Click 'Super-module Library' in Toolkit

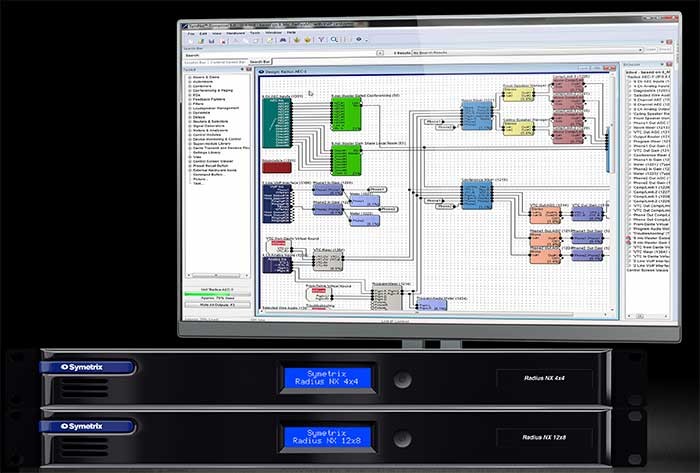[x=212, y=144]
